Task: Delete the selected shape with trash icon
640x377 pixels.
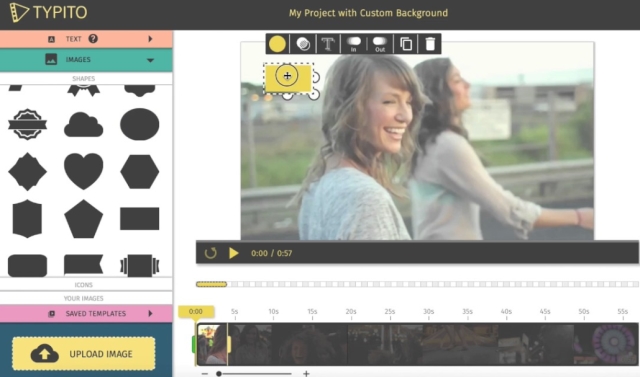Action: (x=430, y=44)
